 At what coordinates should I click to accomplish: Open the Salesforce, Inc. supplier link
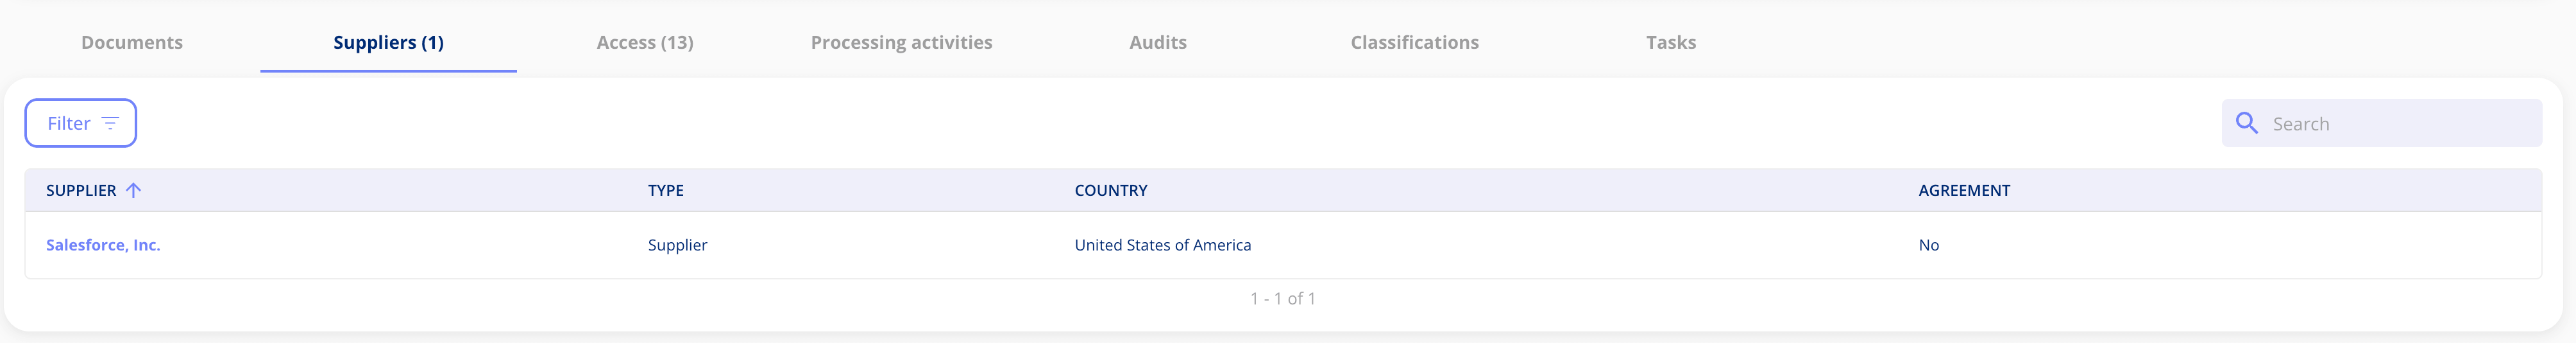tap(103, 245)
